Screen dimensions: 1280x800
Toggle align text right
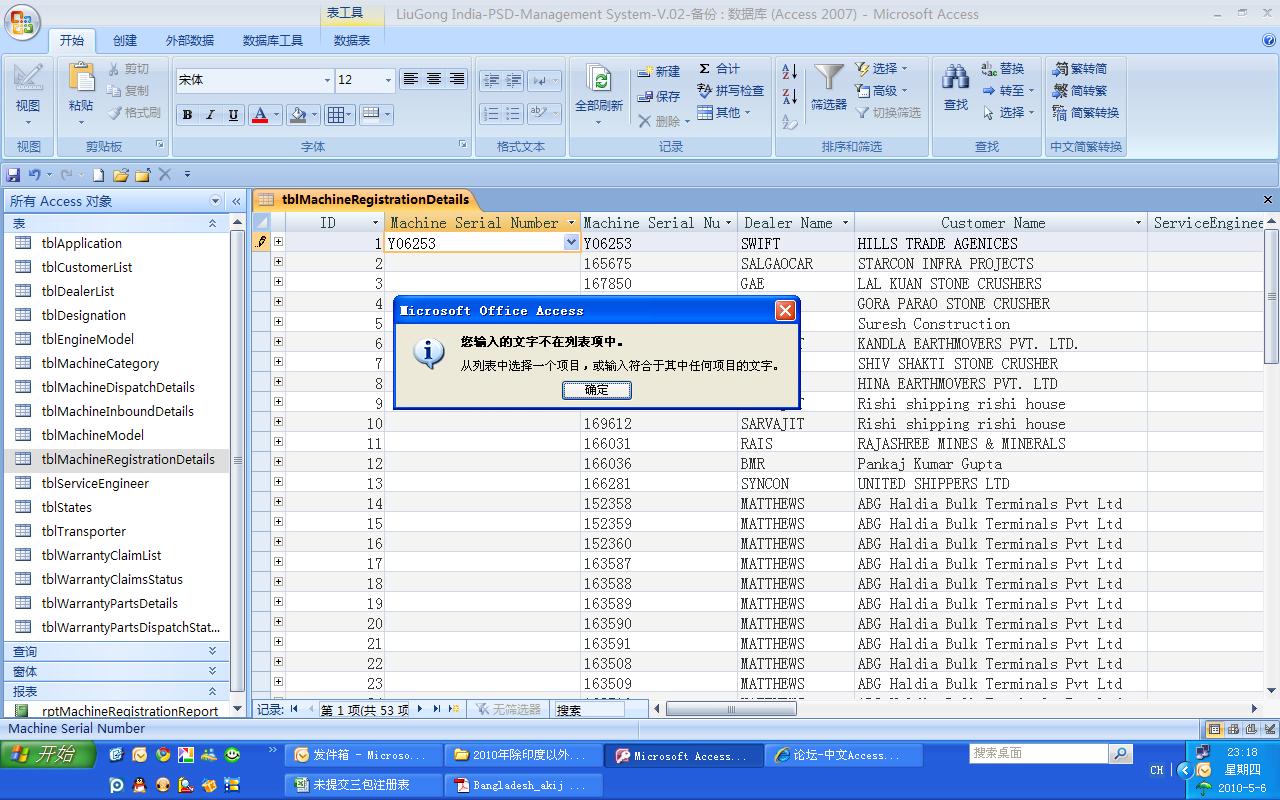click(x=457, y=79)
